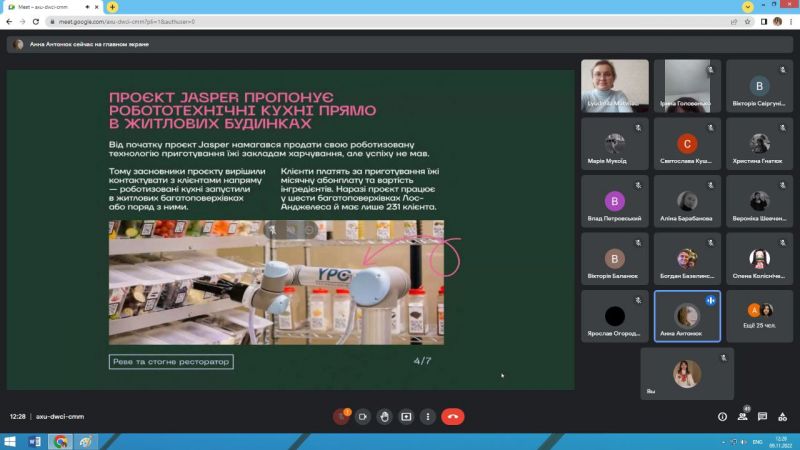Select Олена Колісниче participant tile

[x=760, y=259]
